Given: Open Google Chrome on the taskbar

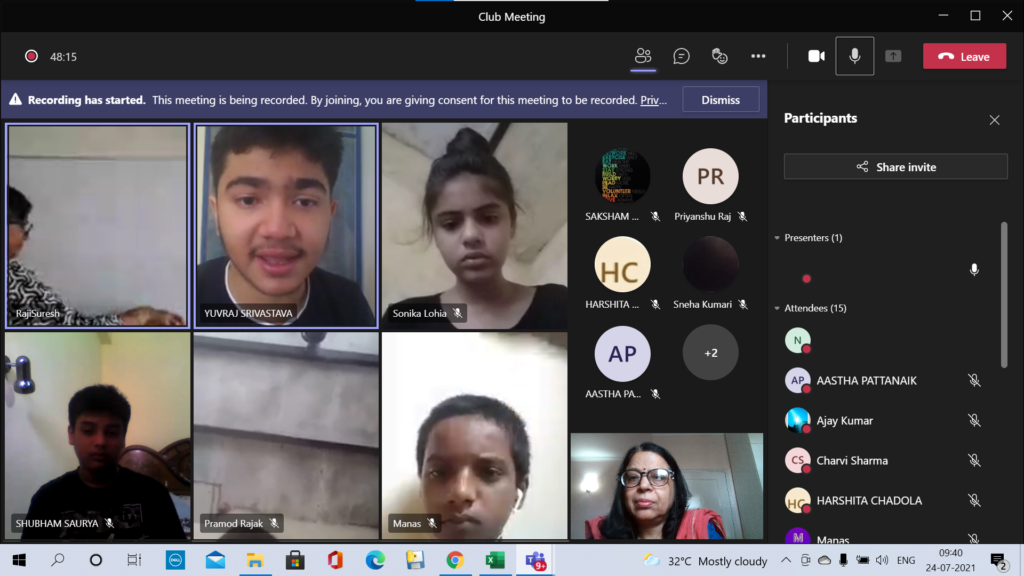Looking at the screenshot, I should 455,560.
